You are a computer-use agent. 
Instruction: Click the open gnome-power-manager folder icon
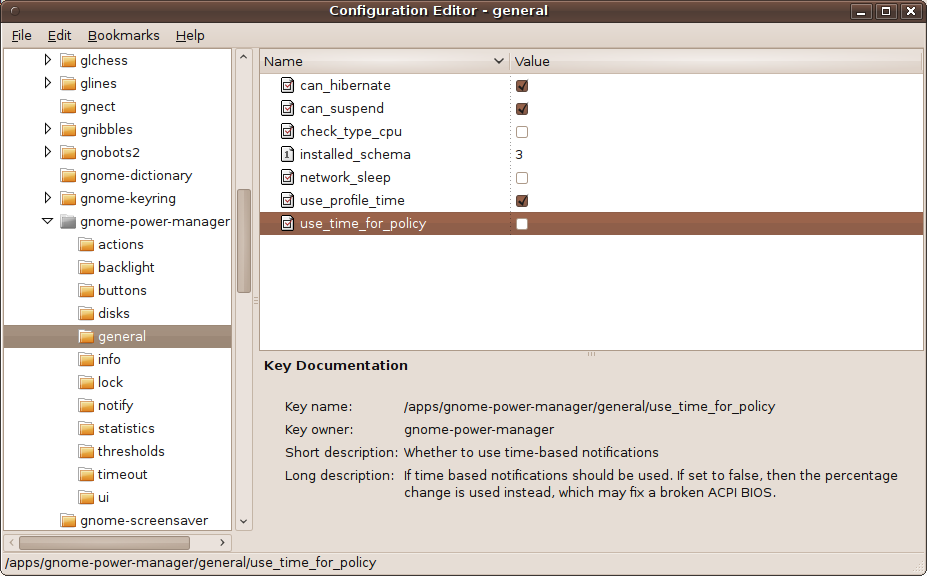pyautogui.click(x=69, y=222)
